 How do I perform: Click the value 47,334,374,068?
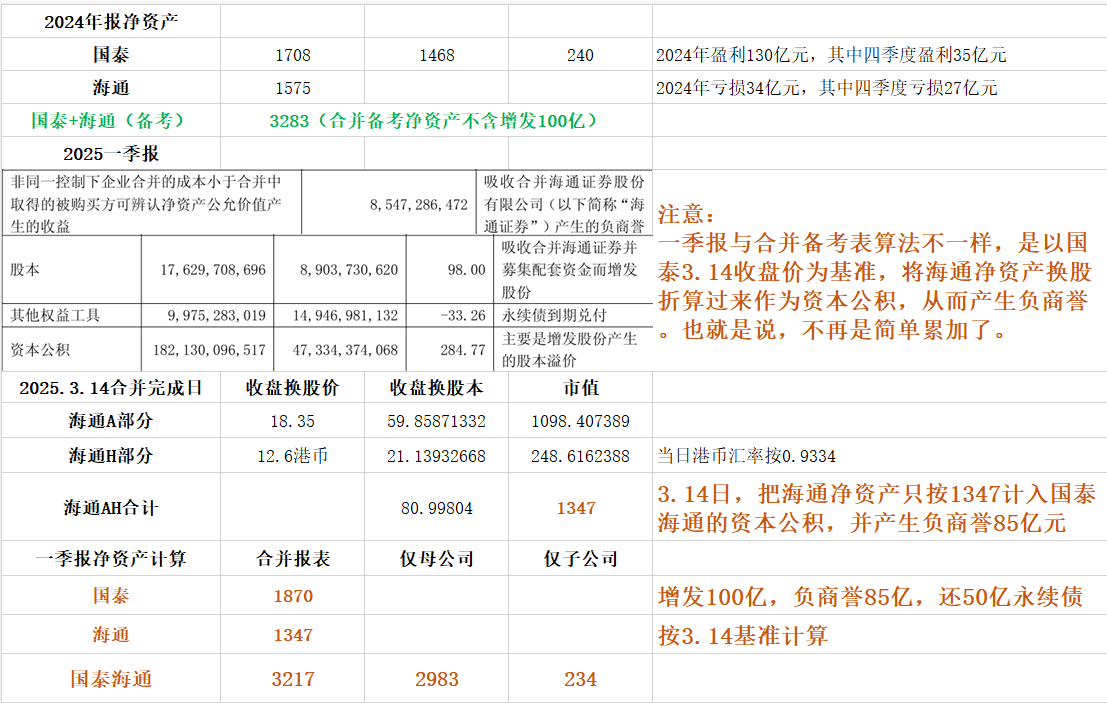345,350
